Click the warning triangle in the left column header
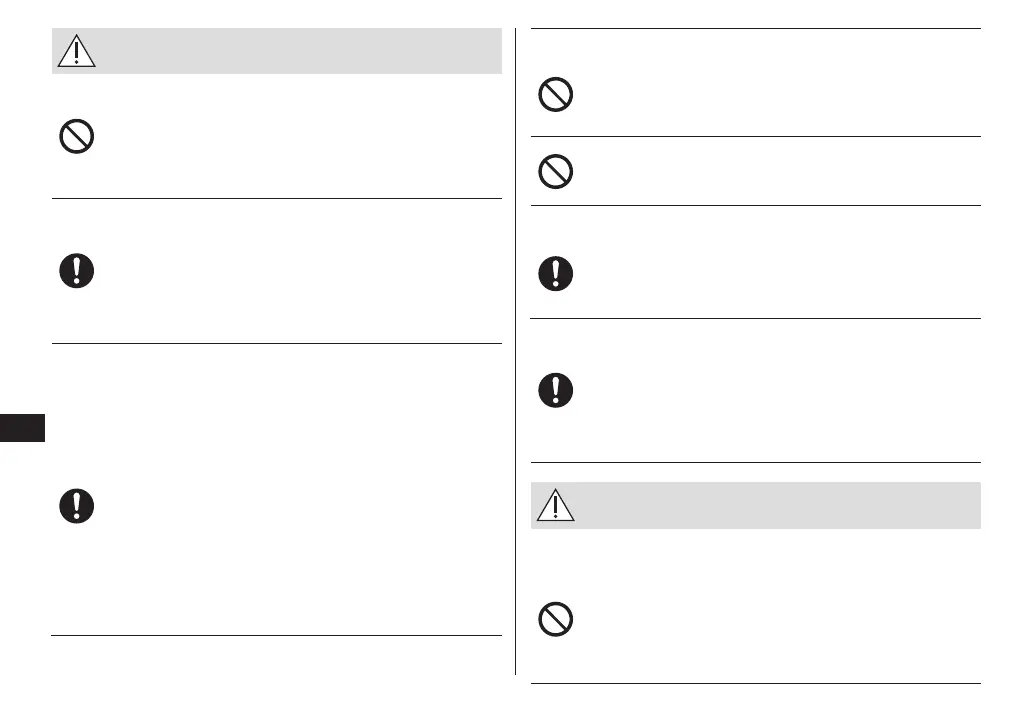 [77, 51]
